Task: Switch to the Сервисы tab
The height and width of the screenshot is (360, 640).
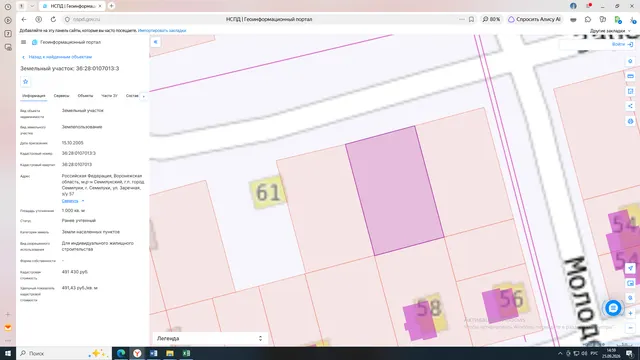Action: click(x=62, y=96)
